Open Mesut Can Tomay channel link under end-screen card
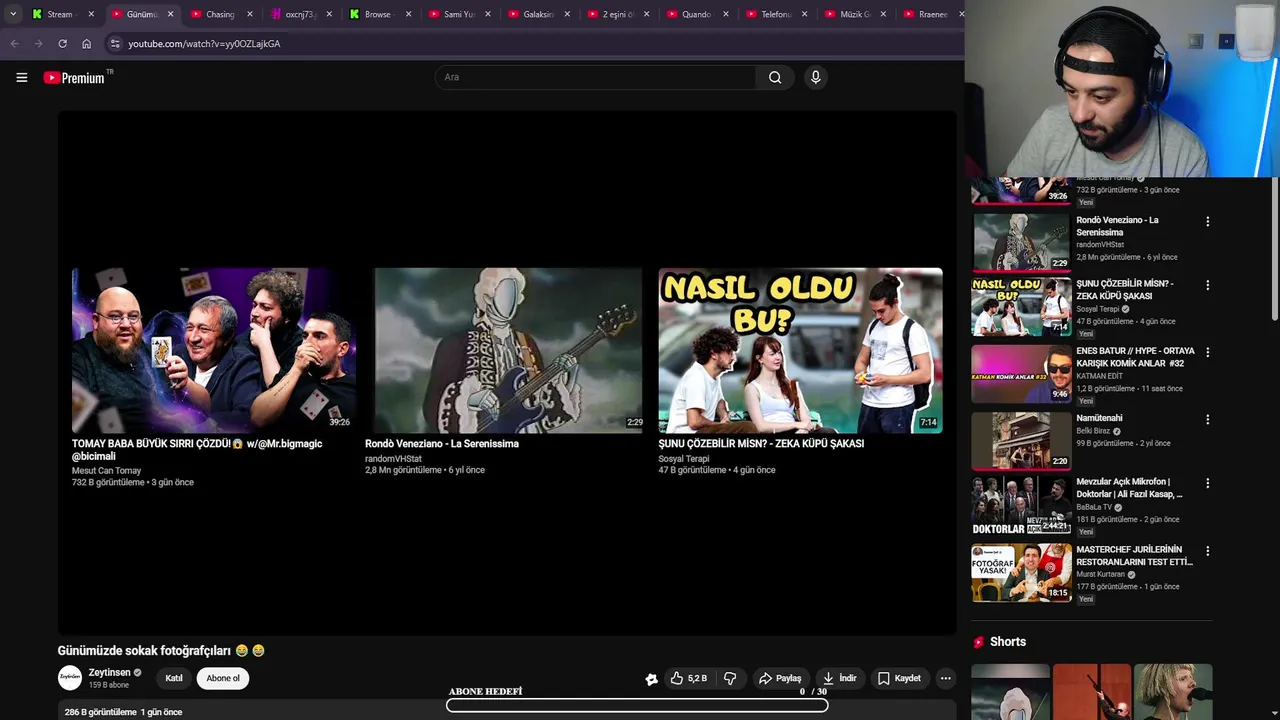 (106, 470)
